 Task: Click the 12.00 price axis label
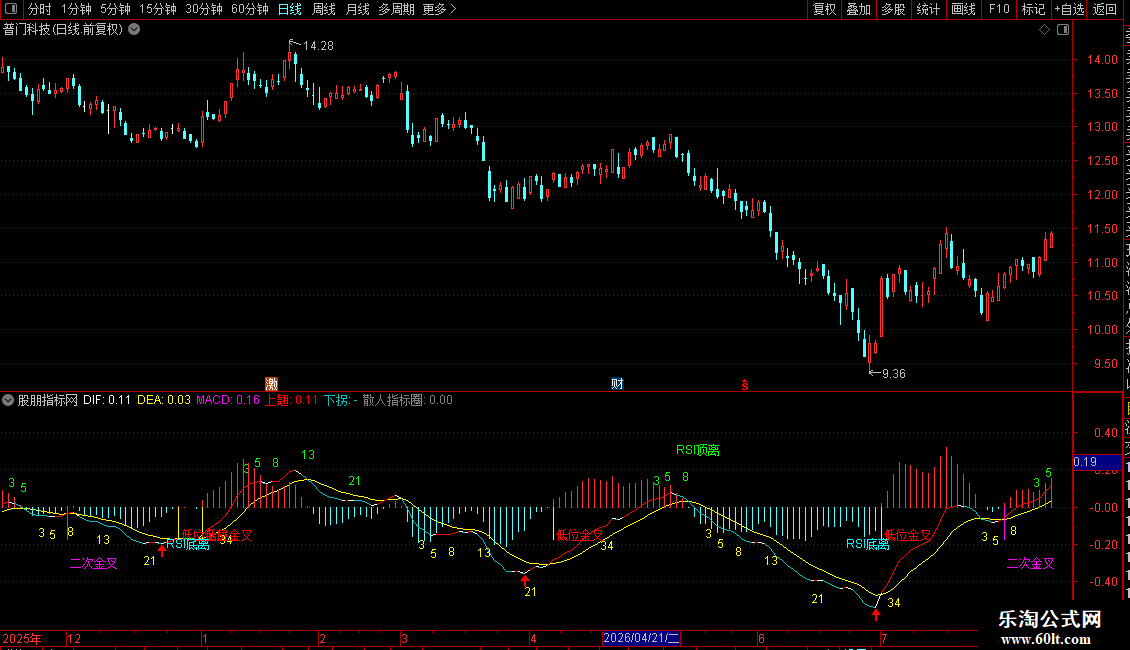[x=1102, y=195]
